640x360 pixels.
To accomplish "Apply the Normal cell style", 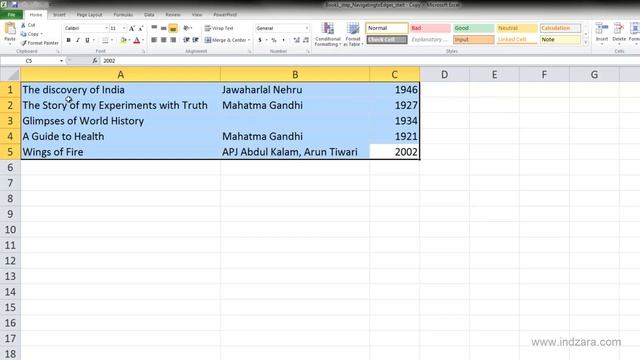I will (x=387, y=28).
